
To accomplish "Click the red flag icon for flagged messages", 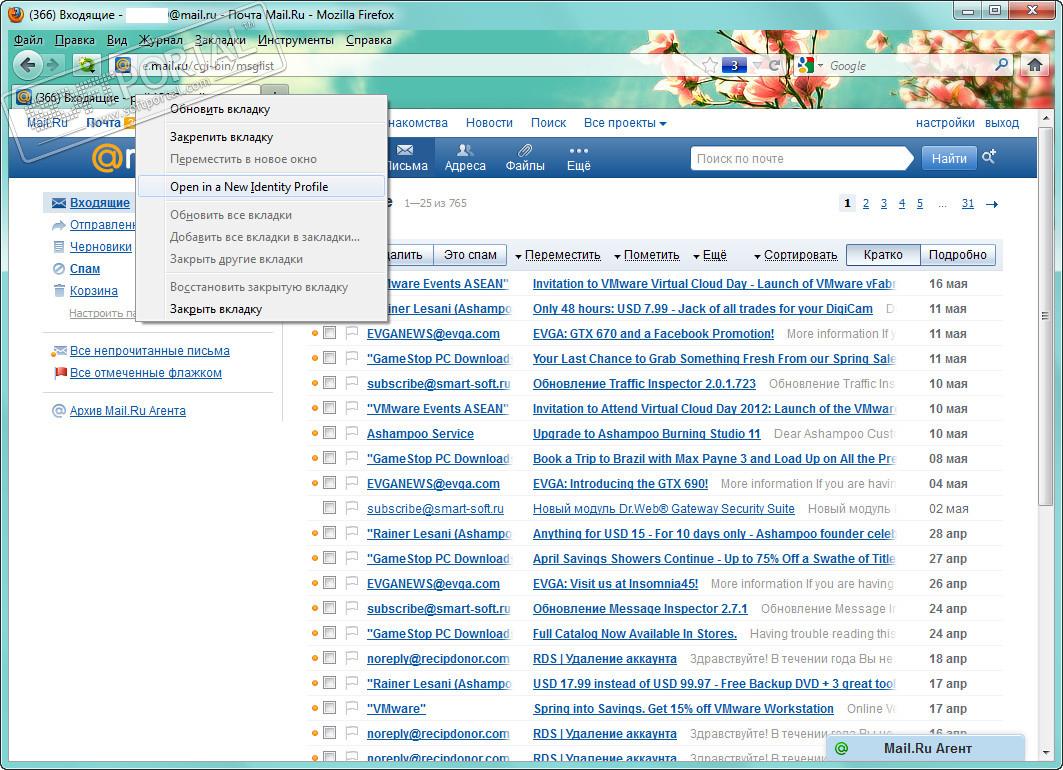I will 60,373.
